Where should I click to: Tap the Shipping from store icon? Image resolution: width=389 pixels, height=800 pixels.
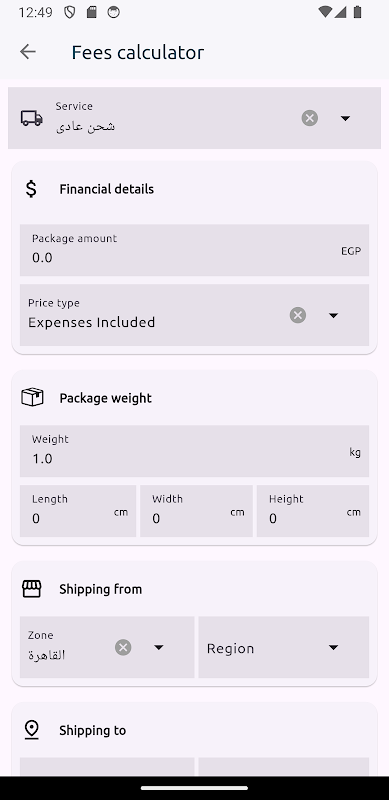point(32,589)
